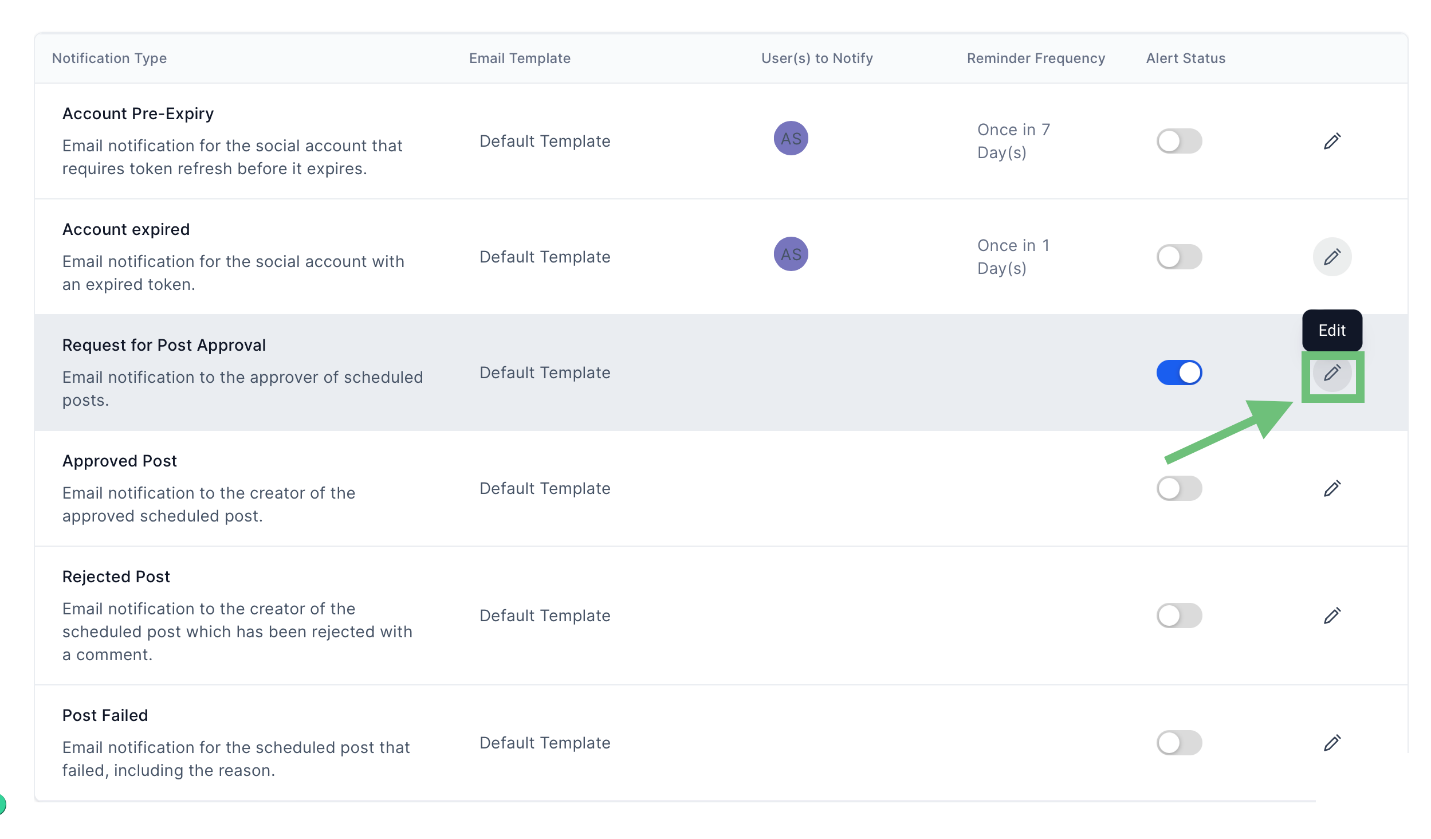The image size is (1431, 839).
Task: Open edit for Approved Post notification
Action: click(1332, 488)
